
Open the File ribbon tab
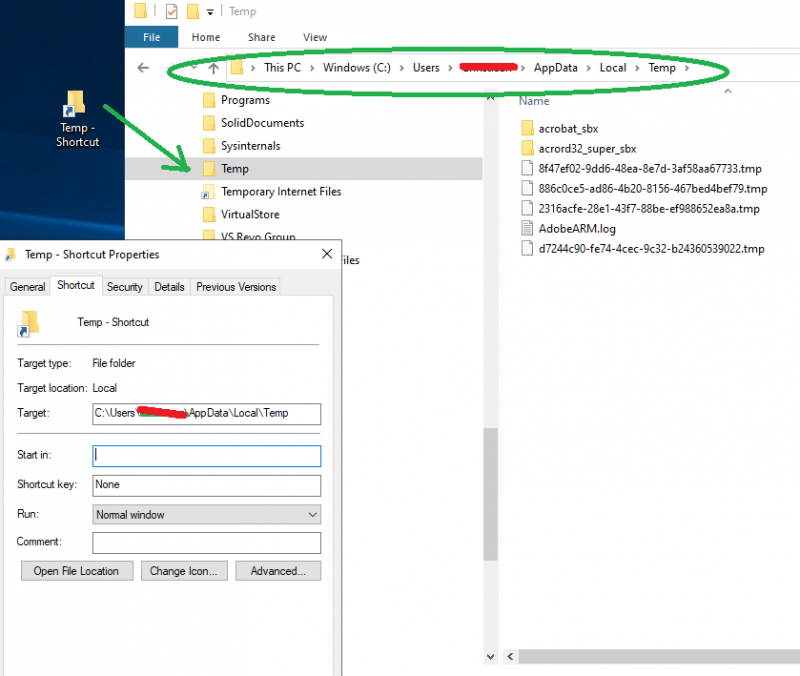tap(152, 37)
